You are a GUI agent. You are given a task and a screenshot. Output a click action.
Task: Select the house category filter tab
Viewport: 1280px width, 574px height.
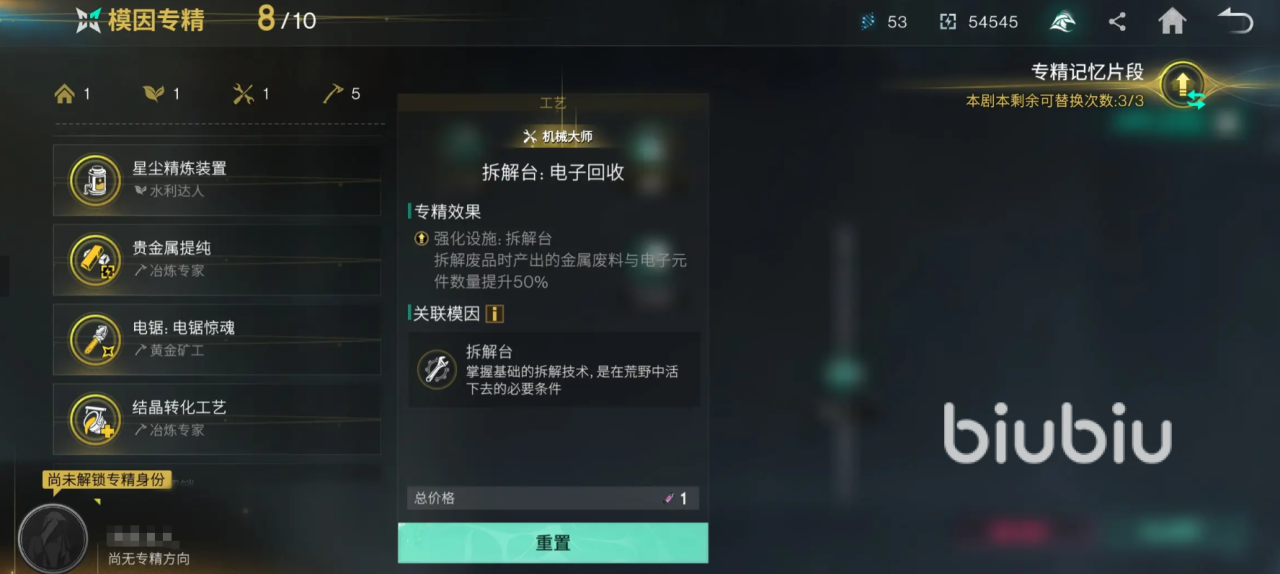pyautogui.click(x=73, y=94)
